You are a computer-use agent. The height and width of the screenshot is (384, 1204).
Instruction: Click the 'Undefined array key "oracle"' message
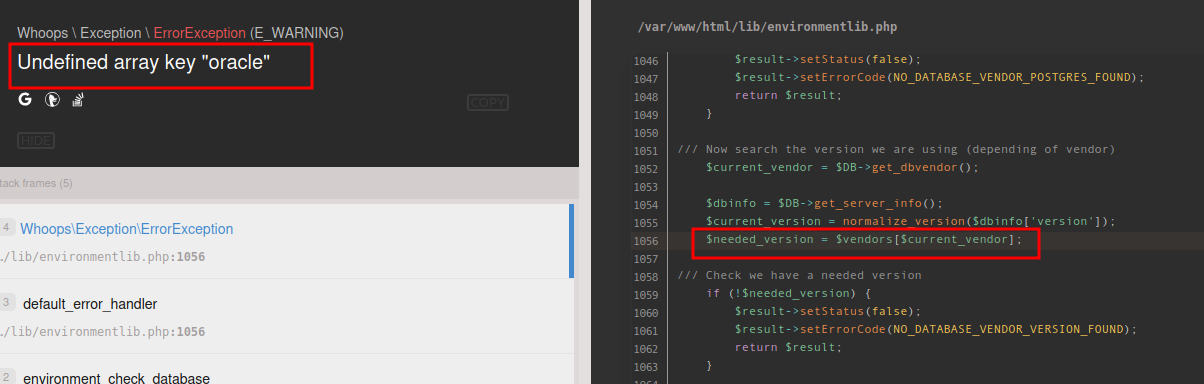pyautogui.click(x=144, y=62)
